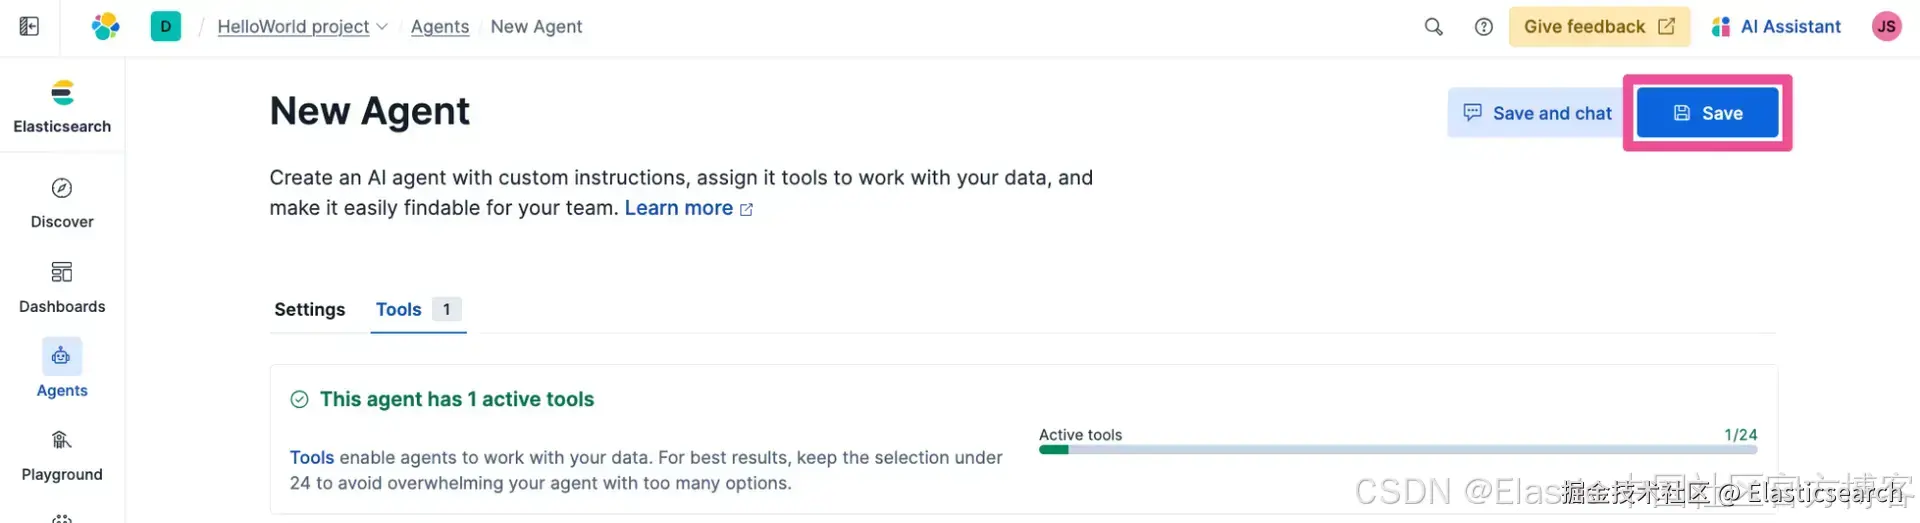Click the Elasticsearch solution logo
The height and width of the screenshot is (523, 1920).
tap(62, 94)
